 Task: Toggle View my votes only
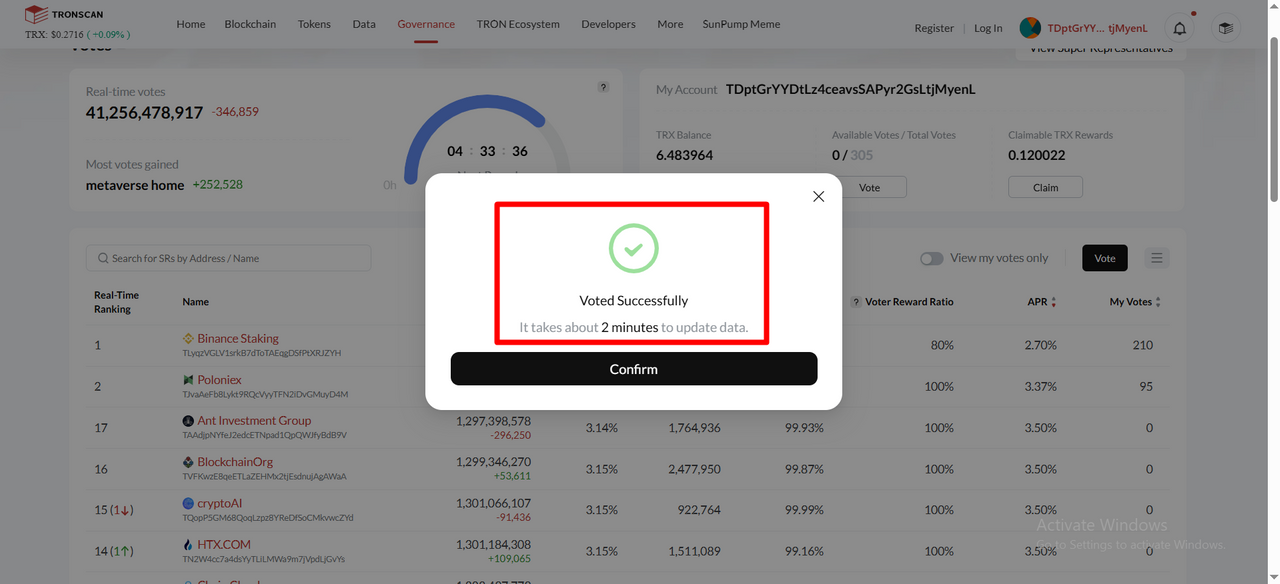pyautogui.click(x=931, y=258)
